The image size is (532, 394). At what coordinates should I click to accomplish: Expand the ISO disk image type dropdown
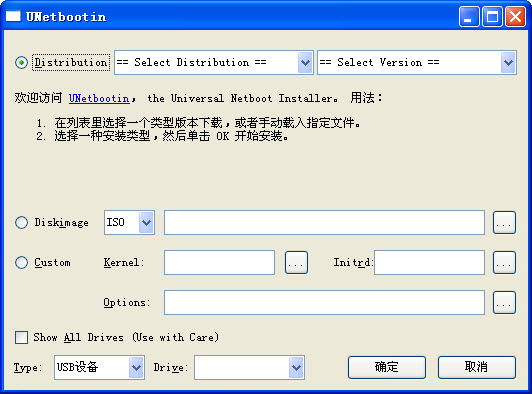130,223
